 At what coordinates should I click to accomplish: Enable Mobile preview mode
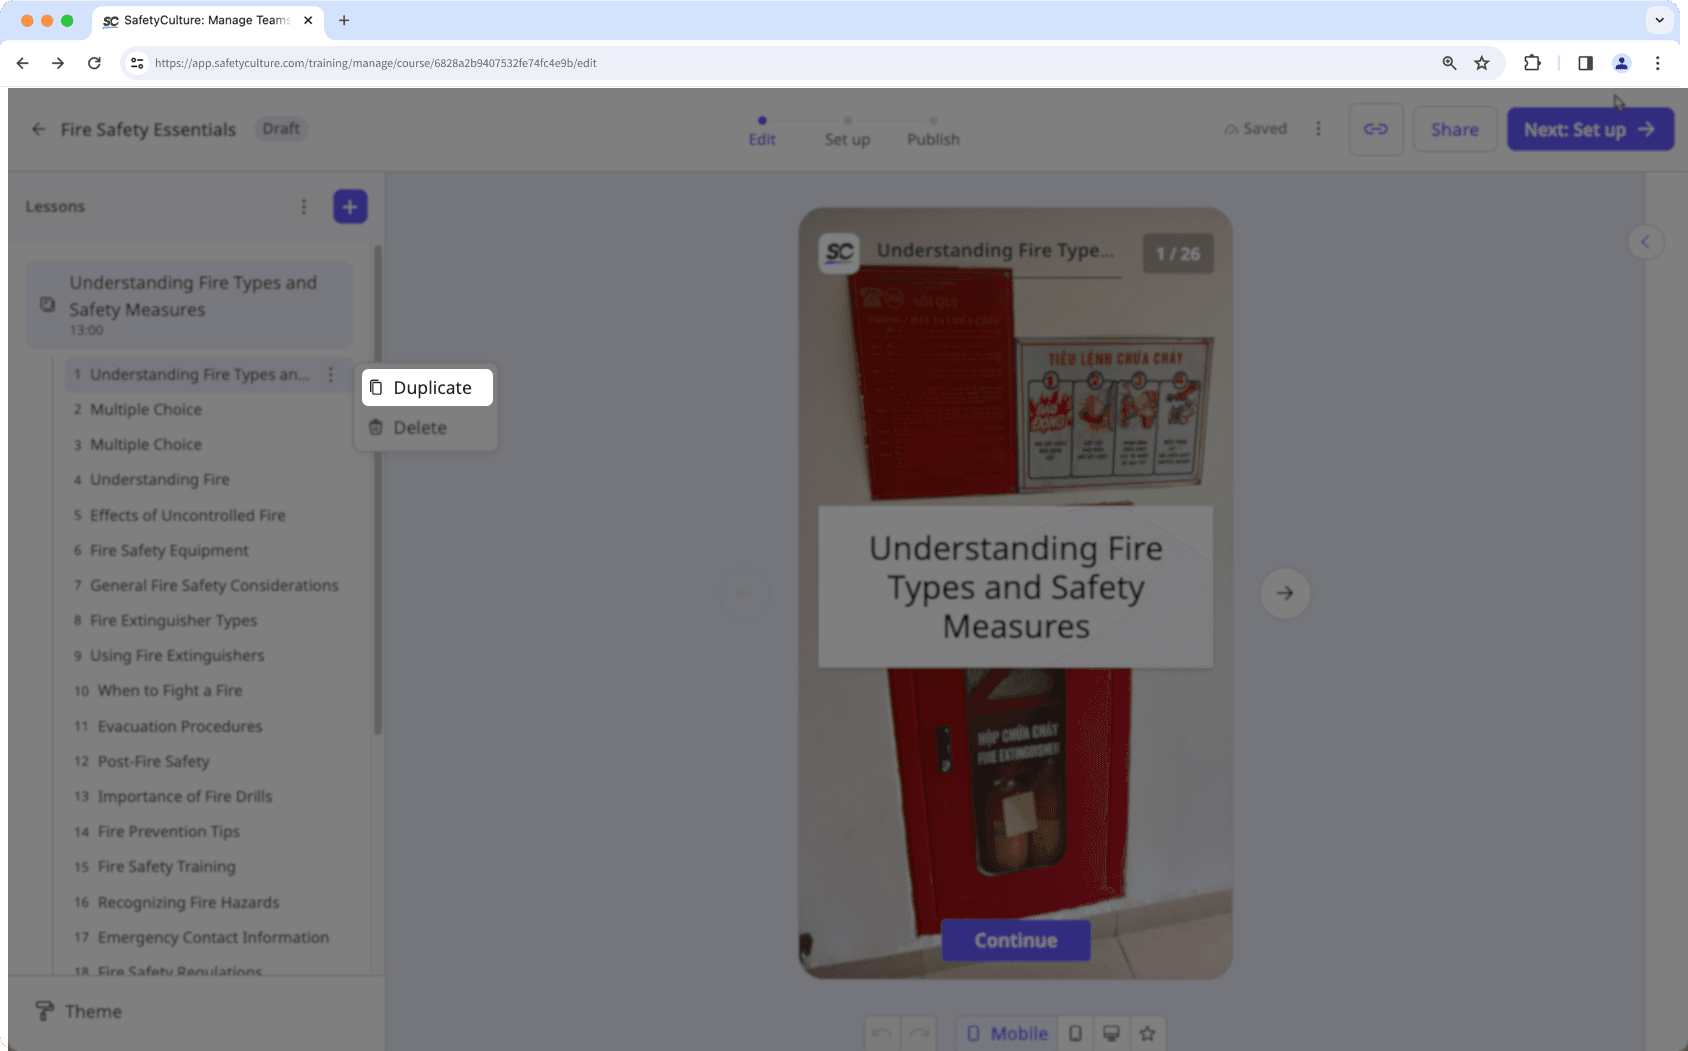pyautogui.click(x=1006, y=1033)
